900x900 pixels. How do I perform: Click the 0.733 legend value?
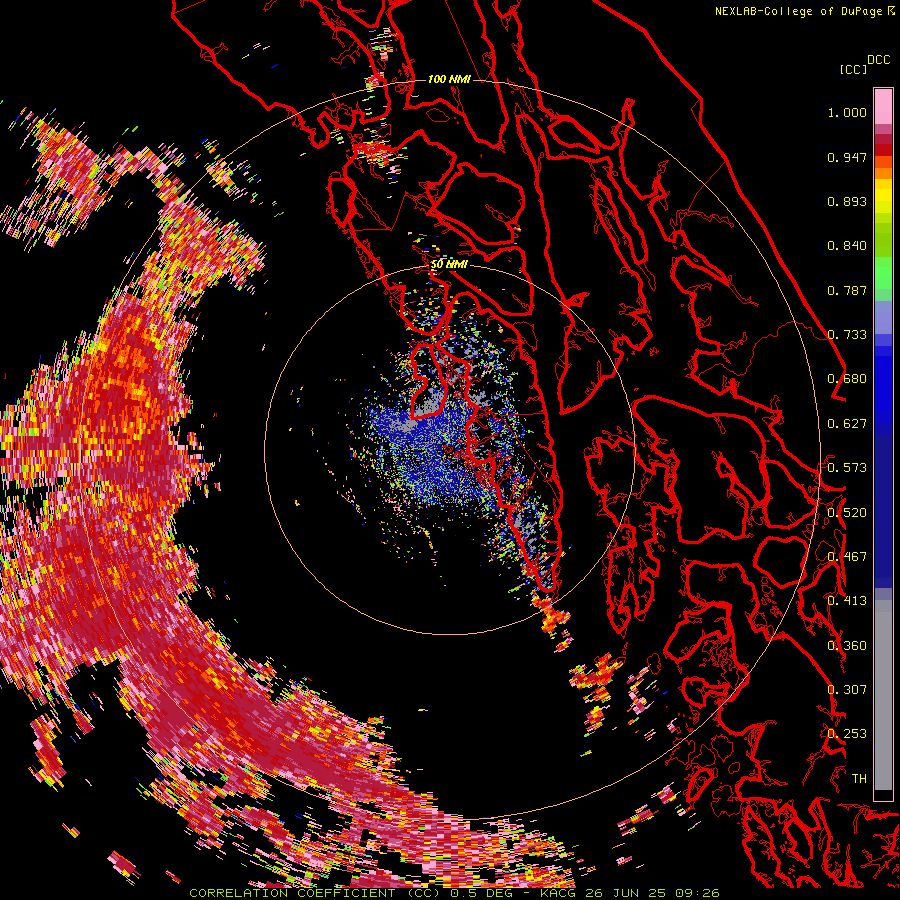pos(847,335)
